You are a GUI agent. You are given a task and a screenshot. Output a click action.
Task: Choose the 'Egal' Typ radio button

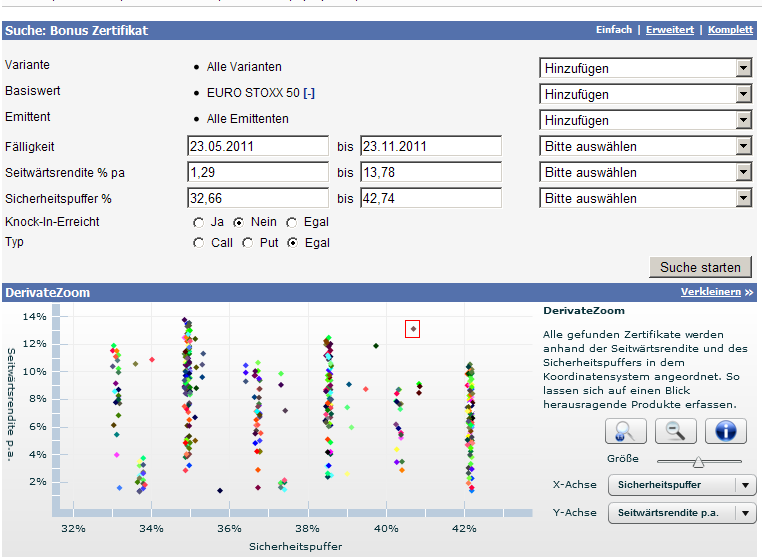coord(293,243)
